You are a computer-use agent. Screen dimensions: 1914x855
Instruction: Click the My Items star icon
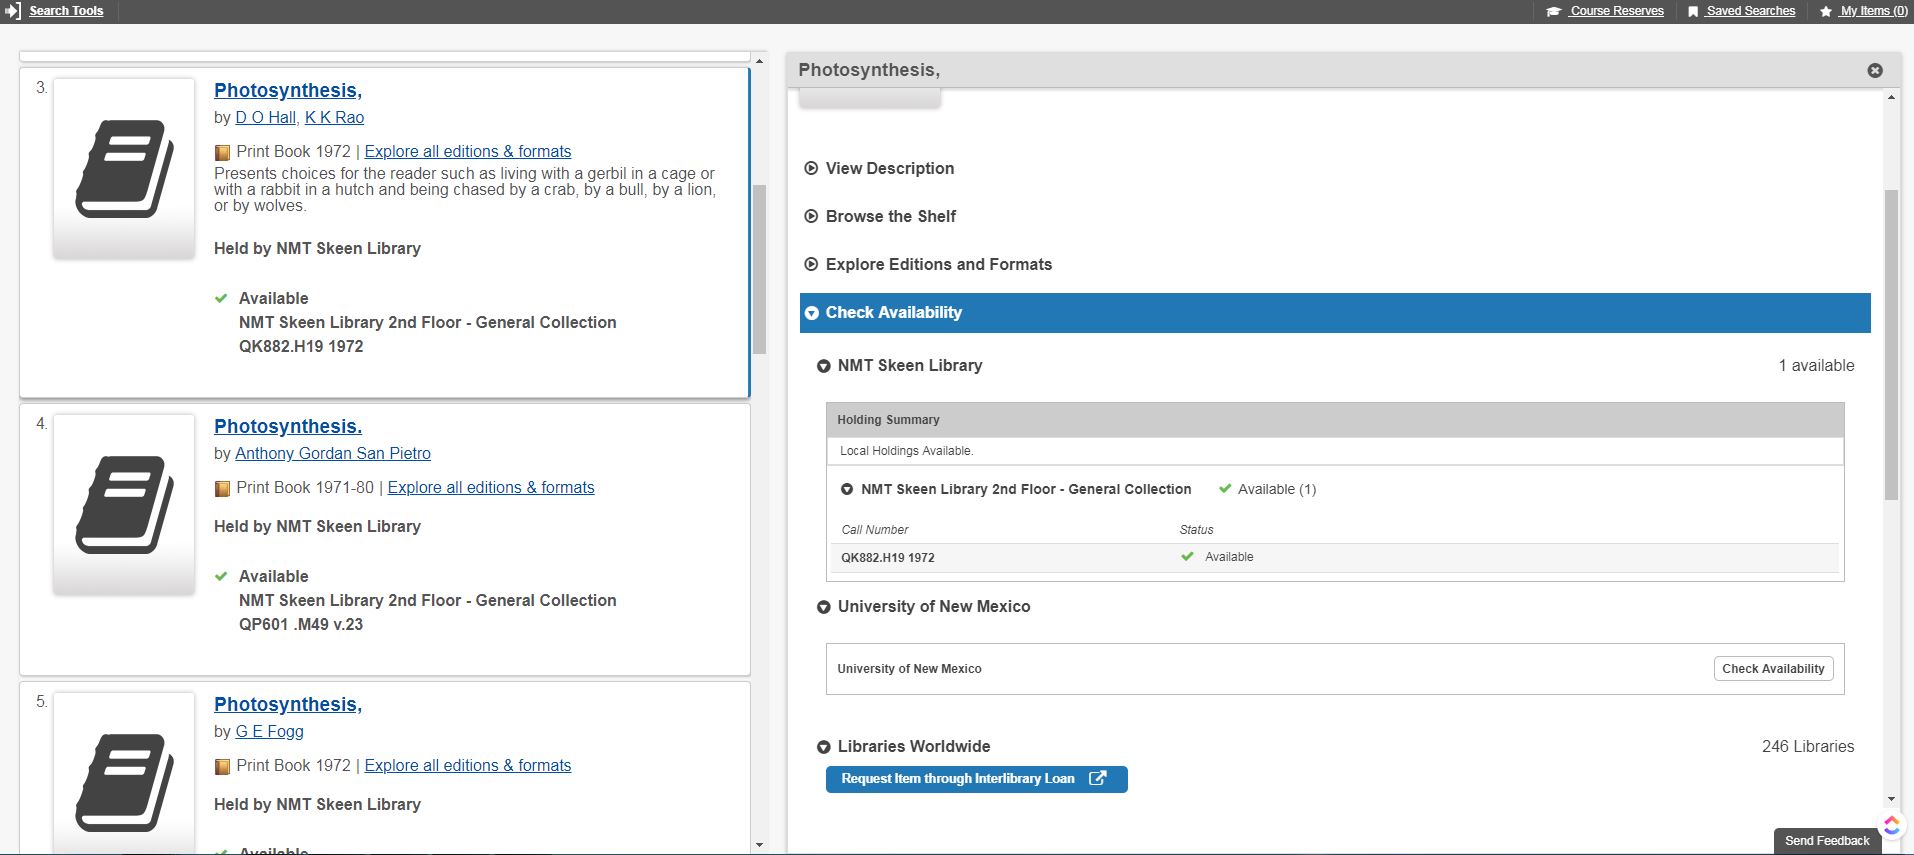pyautogui.click(x=1826, y=11)
